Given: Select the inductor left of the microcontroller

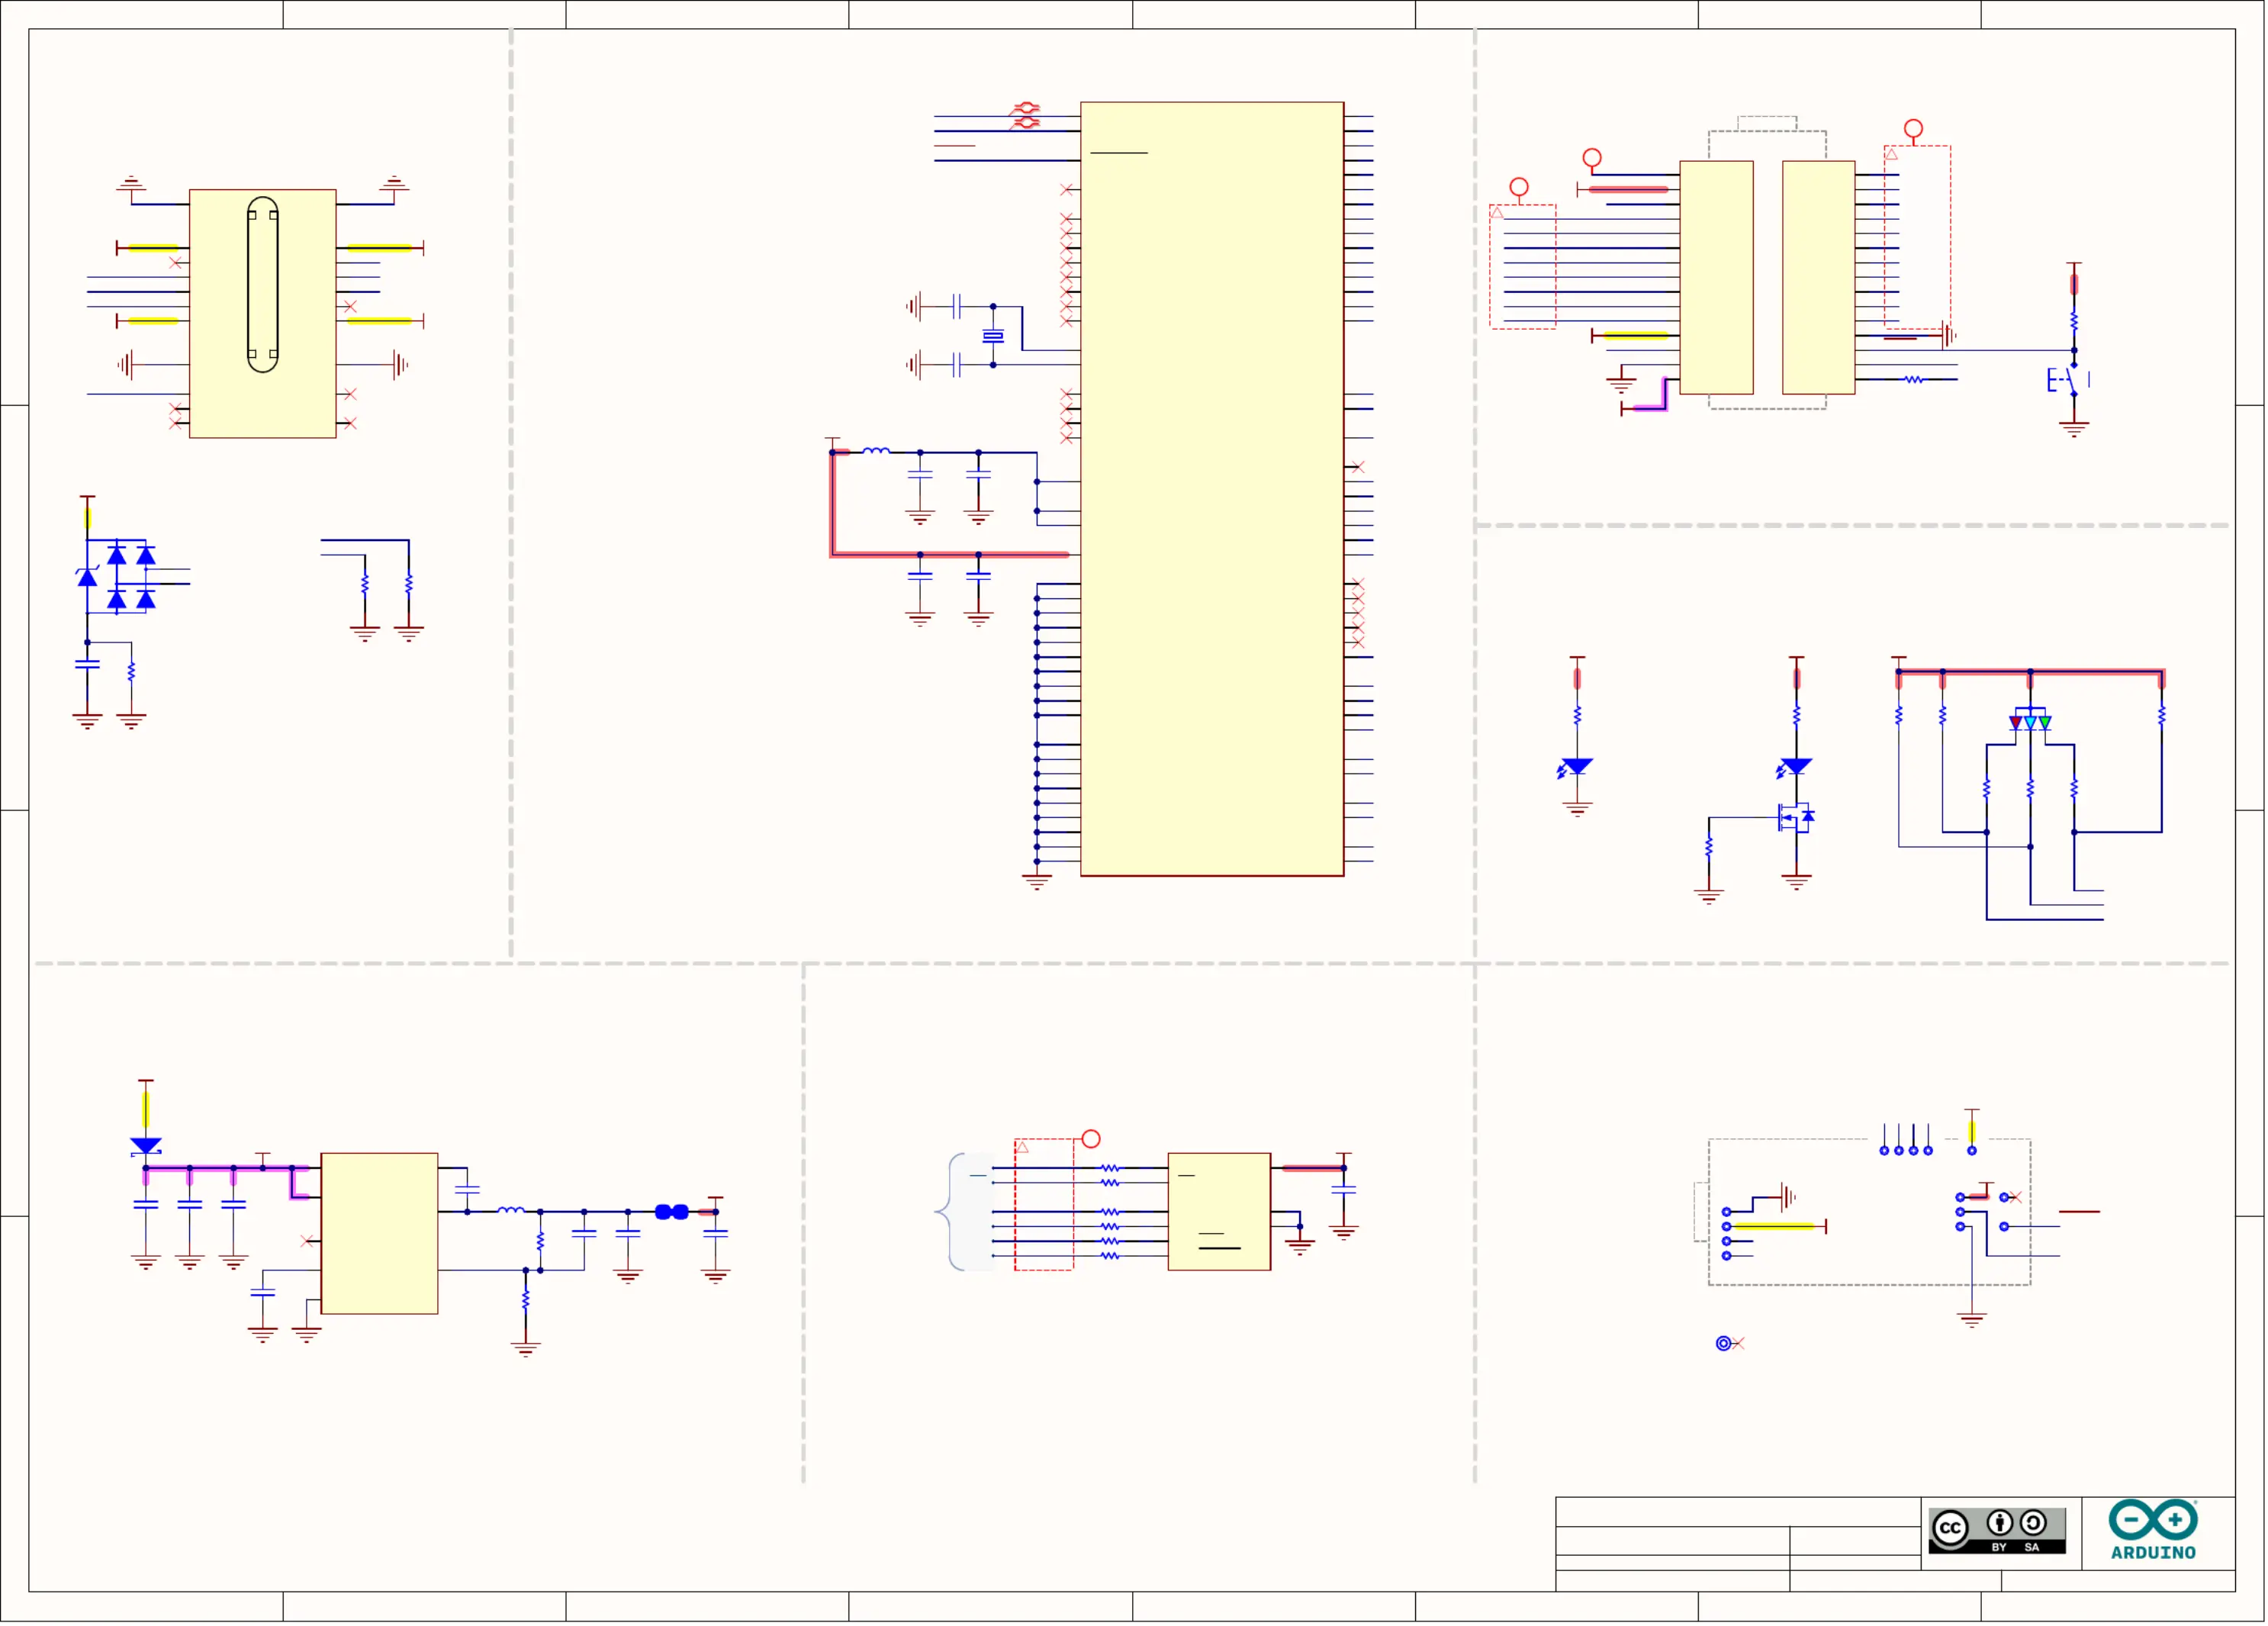Looking at the screenshot, I should pyautogui.click(x=876, y=451).
